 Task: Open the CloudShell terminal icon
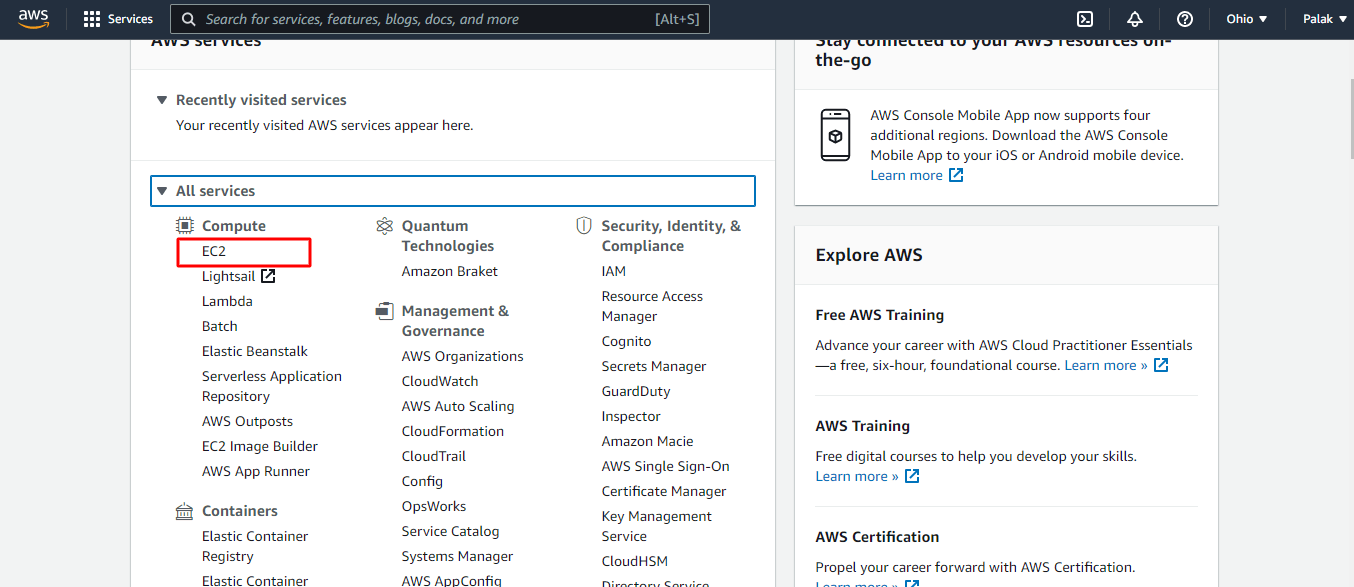click(1084, 19)
